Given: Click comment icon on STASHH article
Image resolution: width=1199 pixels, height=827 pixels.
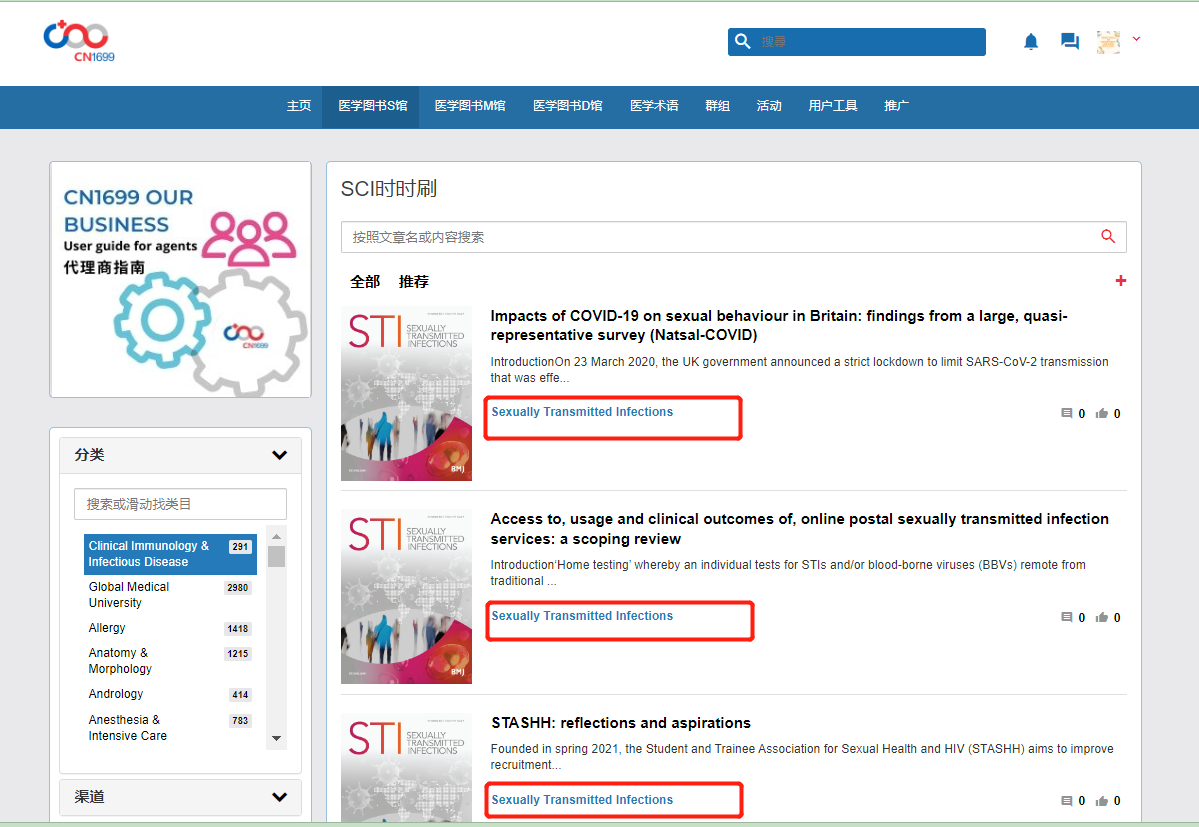Looking at the screenshot, I should tap(1067, 801).
